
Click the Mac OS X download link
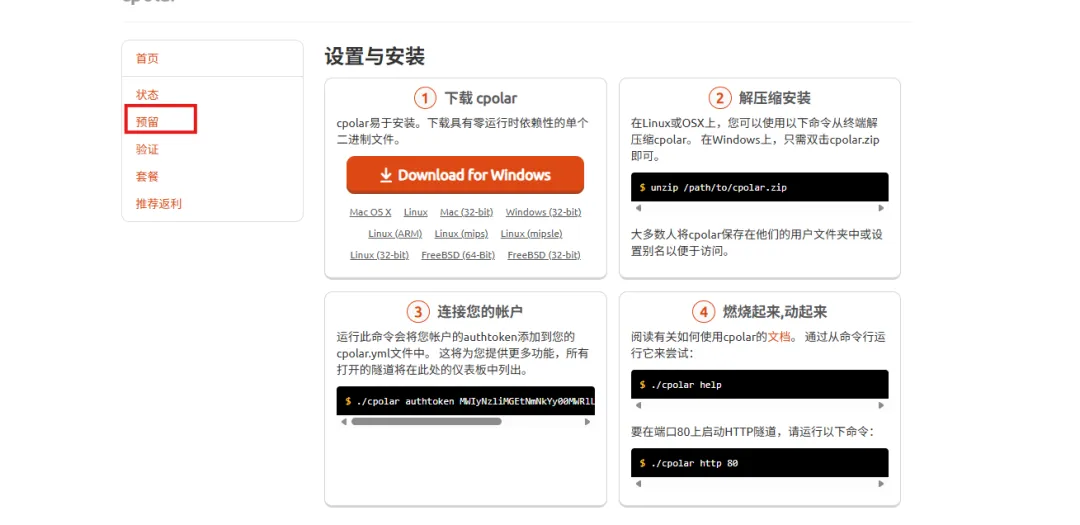tap(371, 212)
